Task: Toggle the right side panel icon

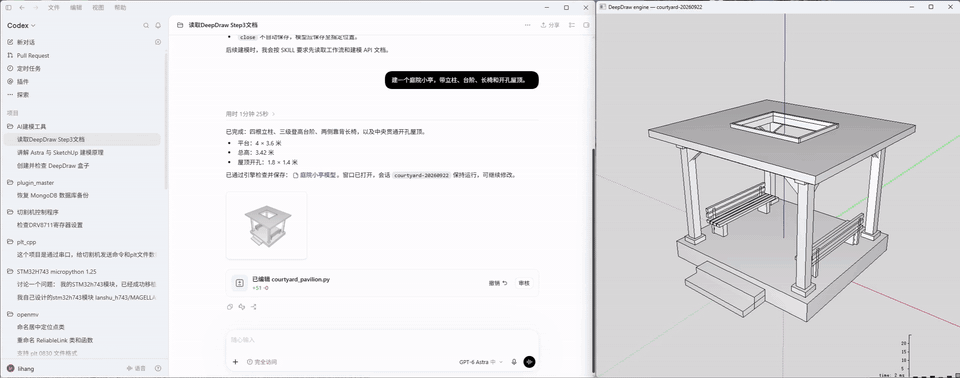Action: click(x=587, y=25)
